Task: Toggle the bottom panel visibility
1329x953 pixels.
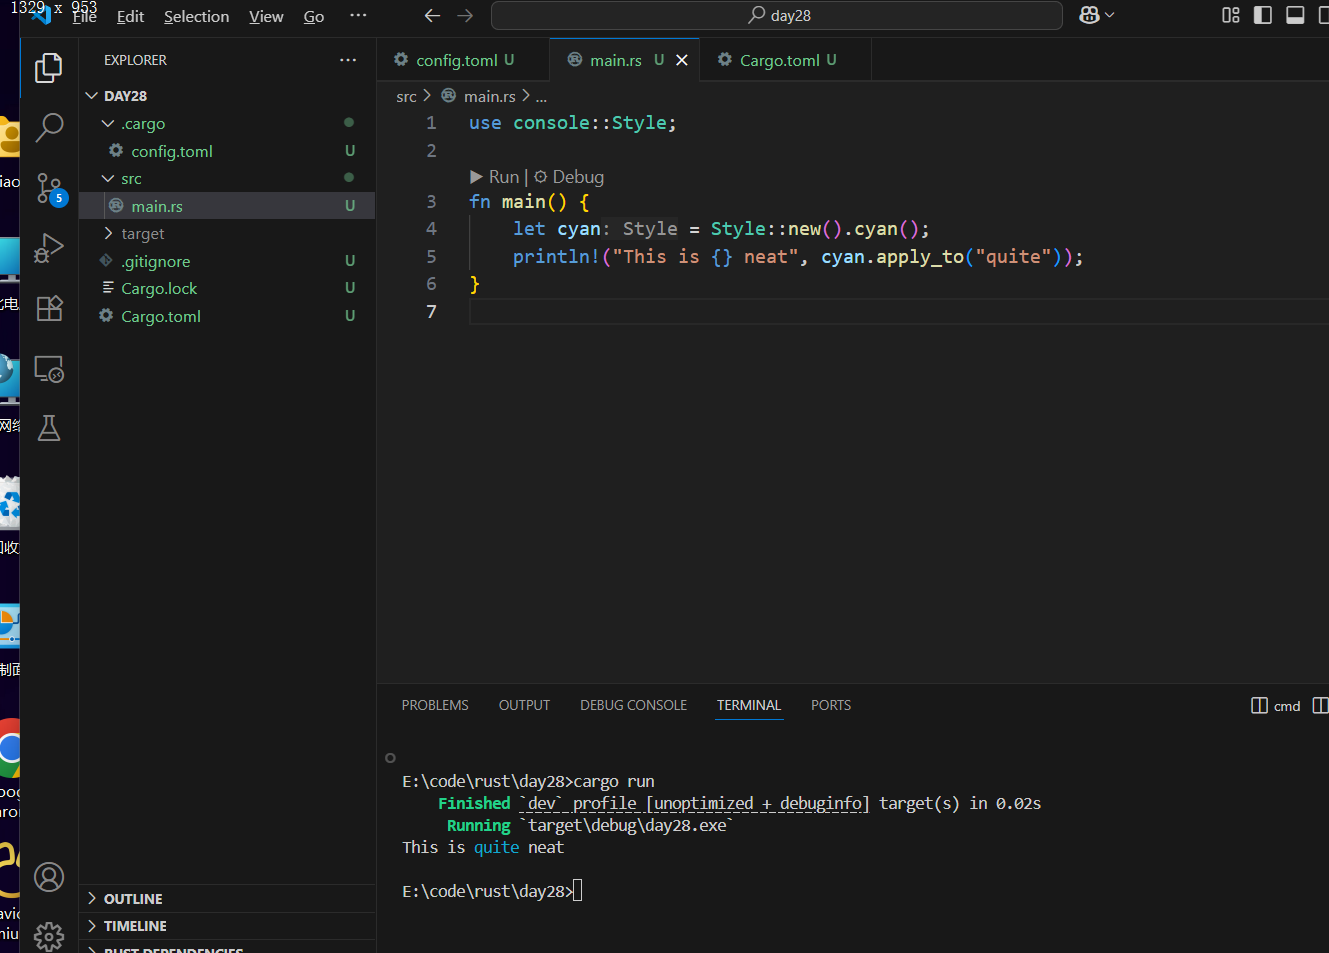Action: (x=1295, y=15)
